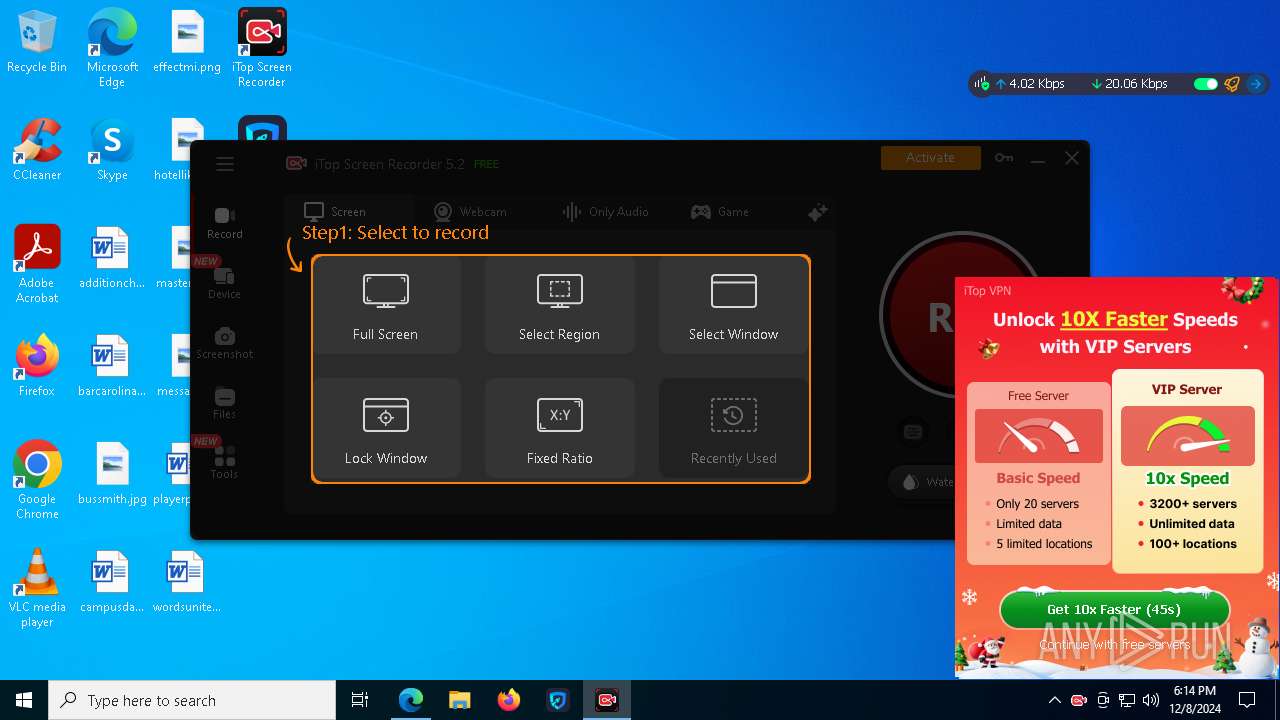The image size is (1280, 720).
Task: Switch to the Game recording tab
Action: point(720,212)
